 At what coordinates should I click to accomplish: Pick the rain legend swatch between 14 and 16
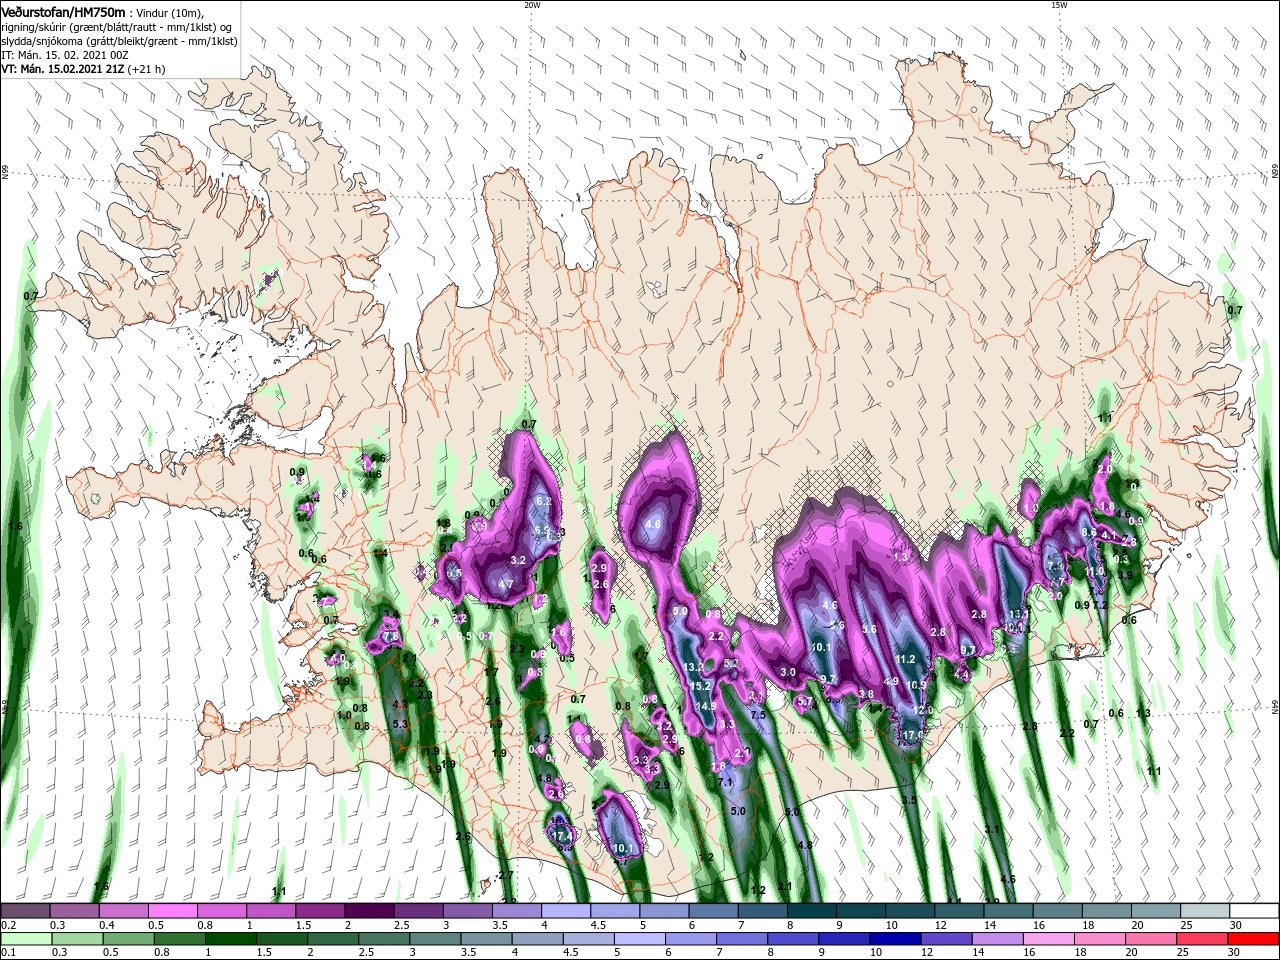coord(998,939)
